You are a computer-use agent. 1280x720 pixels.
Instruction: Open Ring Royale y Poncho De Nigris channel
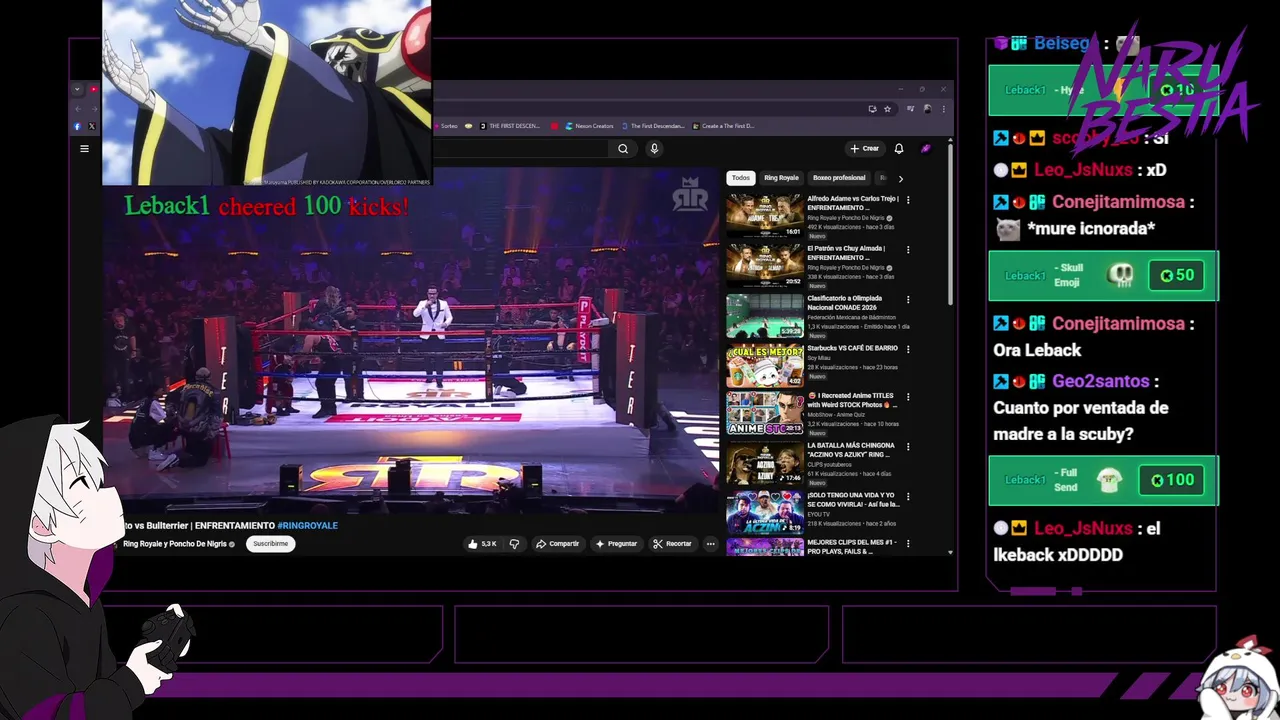pos(174,544)
